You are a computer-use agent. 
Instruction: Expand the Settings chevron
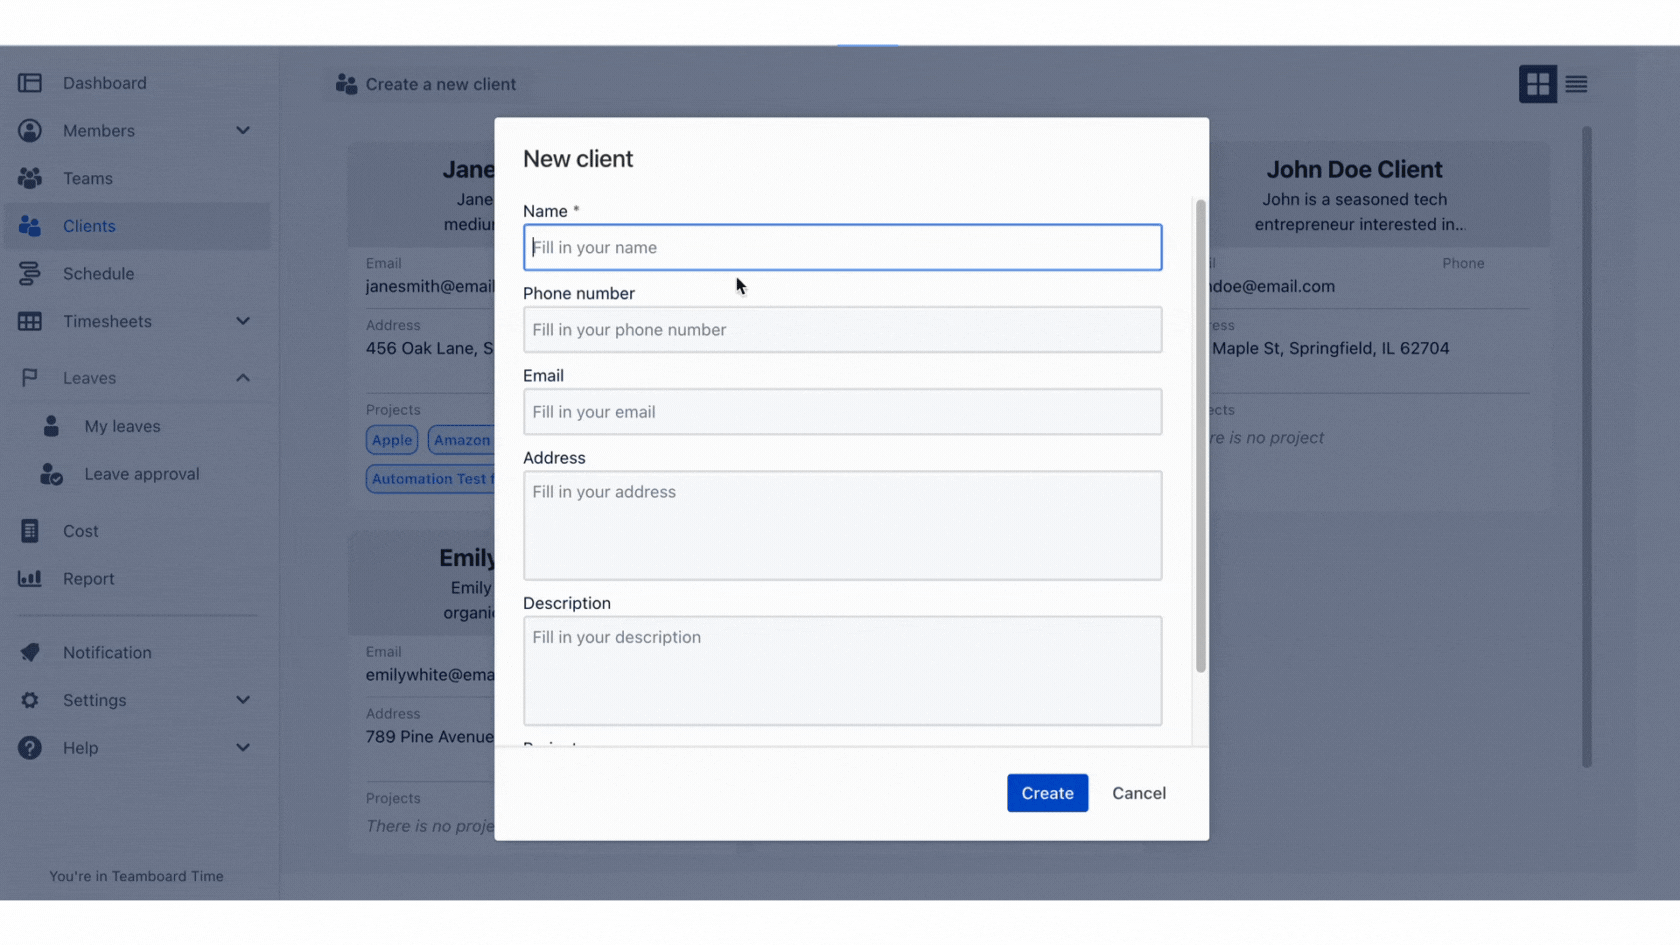click(243, 700)
